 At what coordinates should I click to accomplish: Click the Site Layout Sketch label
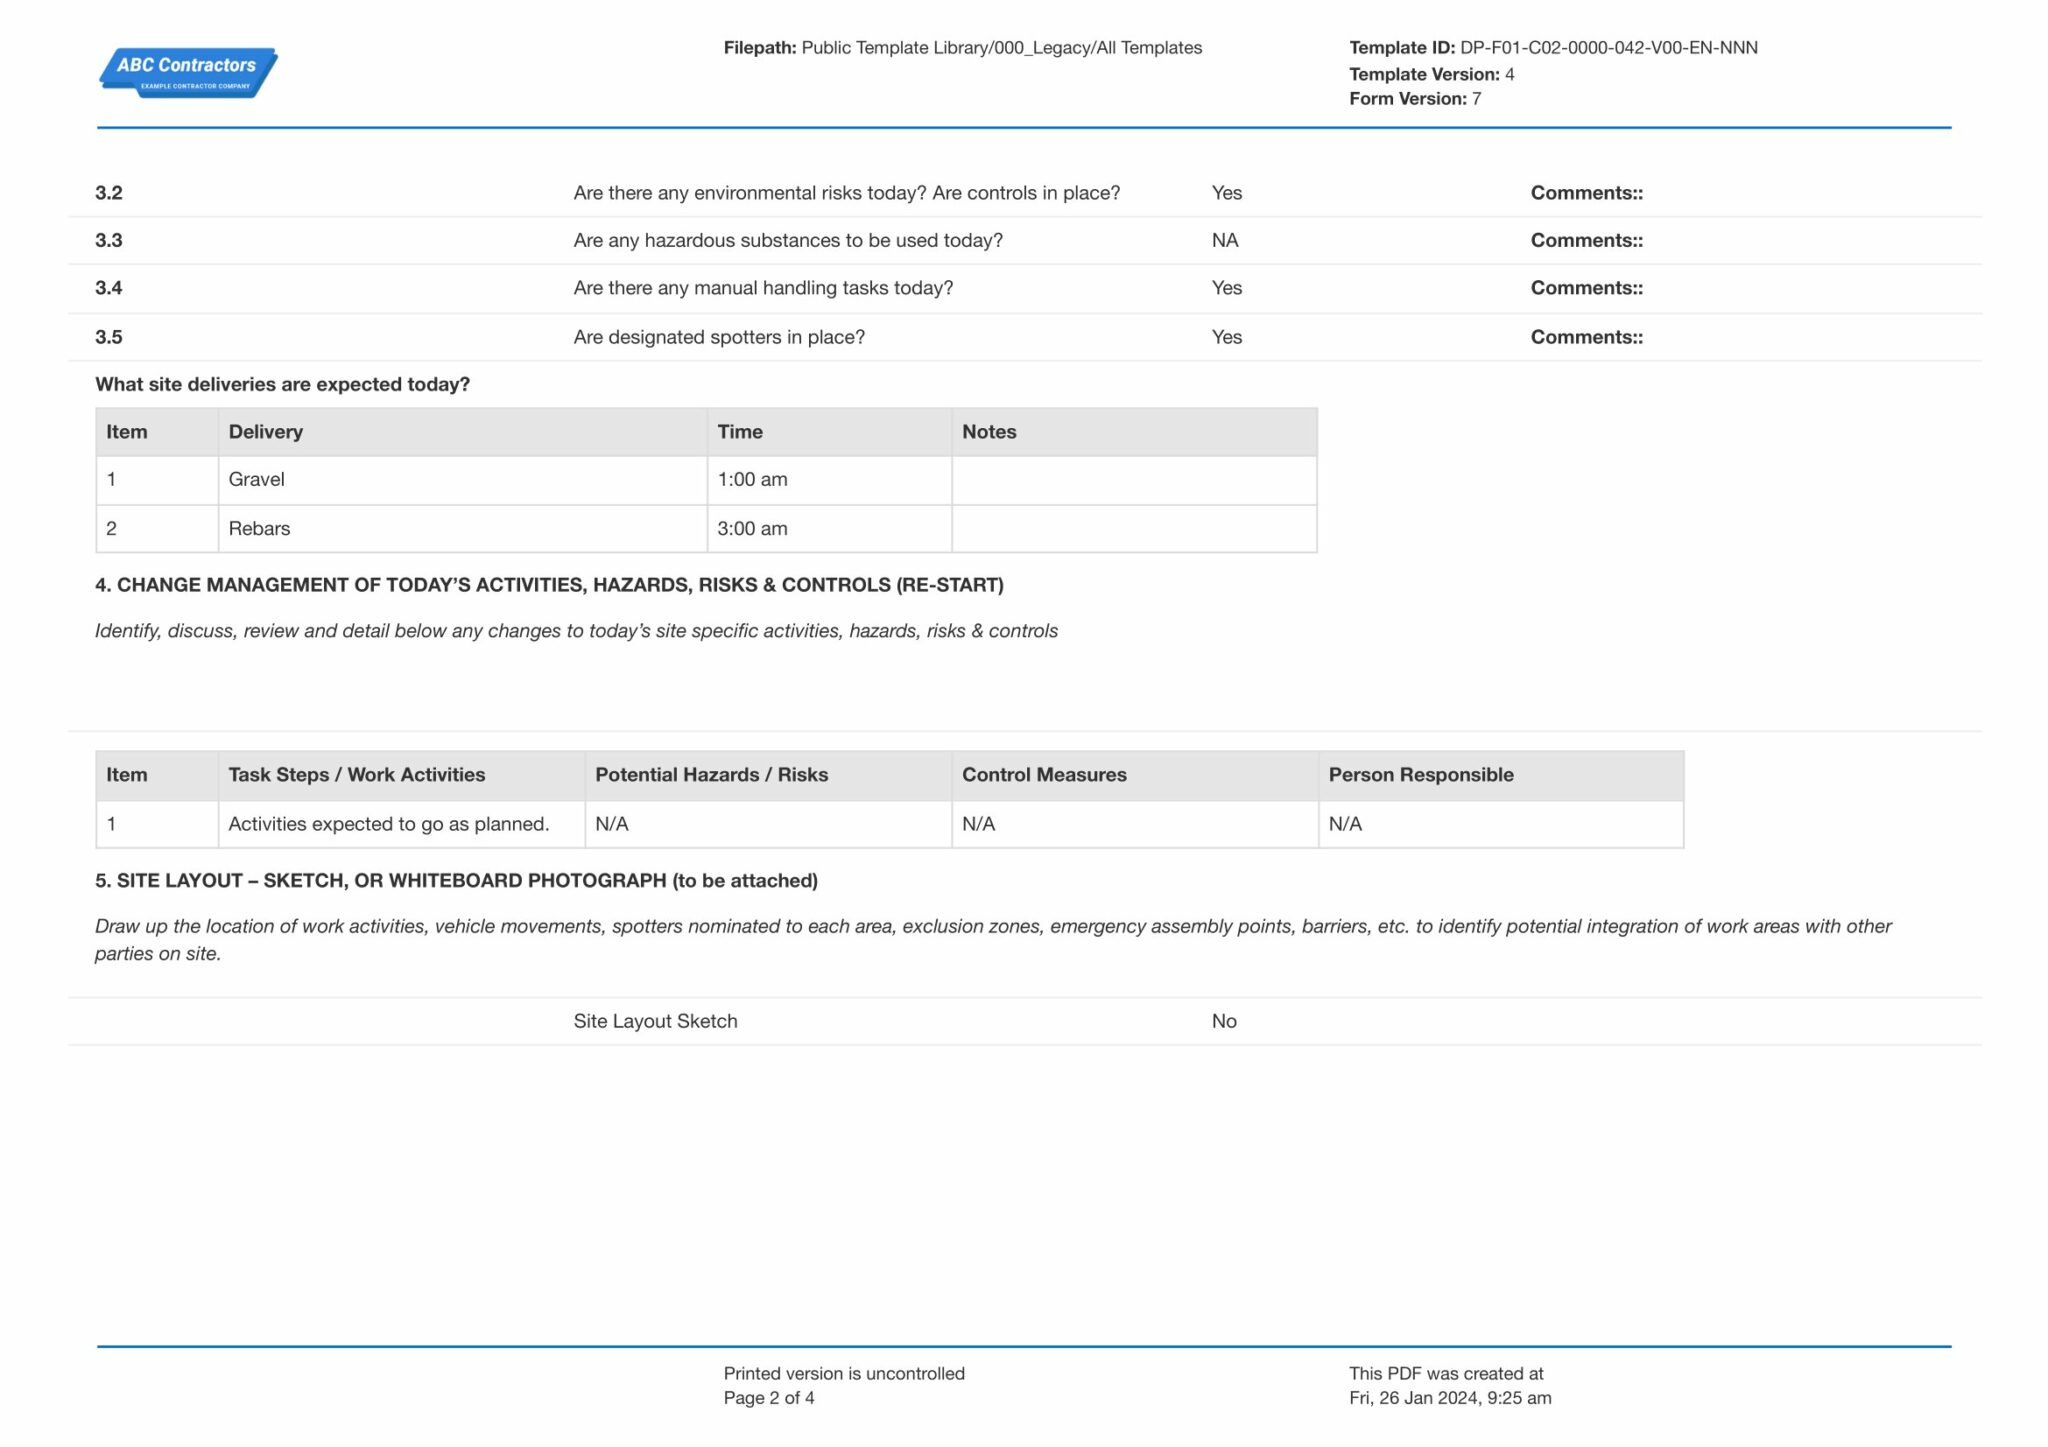tap(655, 1022)
